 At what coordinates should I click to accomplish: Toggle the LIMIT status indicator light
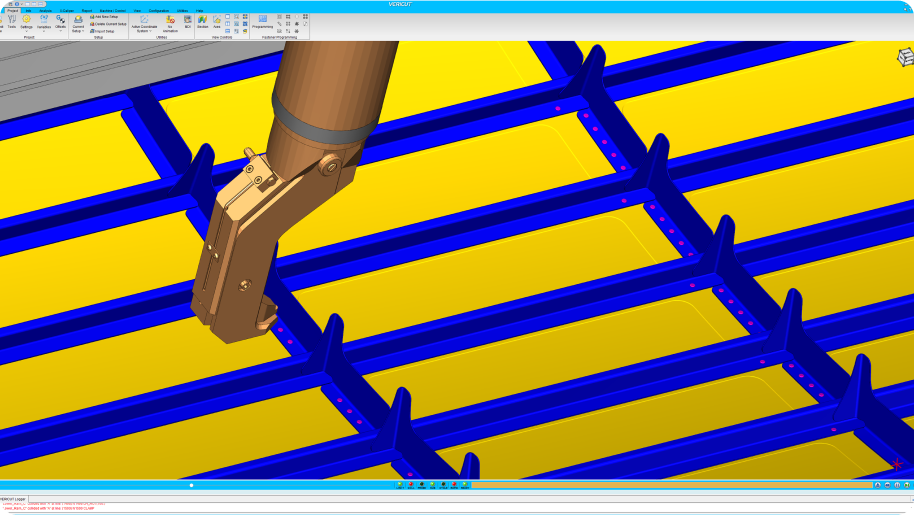click(x=400, y=485)
